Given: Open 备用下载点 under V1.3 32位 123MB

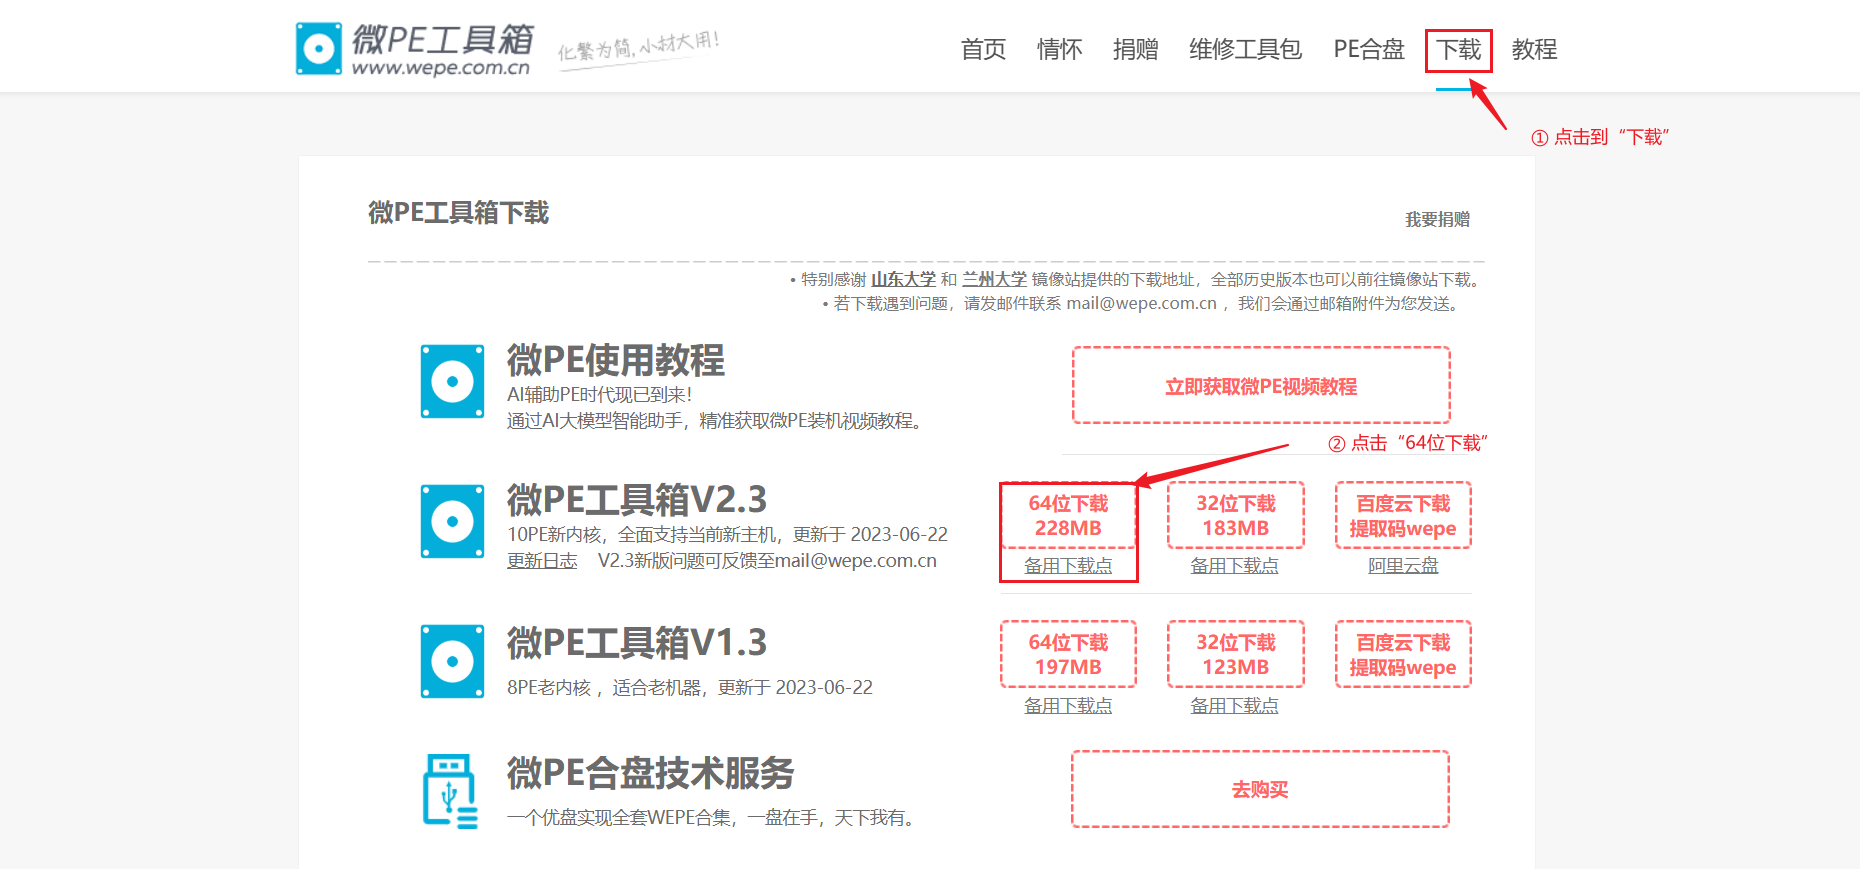Looking at the screenshot, I should pyautogui.click(x=1235, y=706).
